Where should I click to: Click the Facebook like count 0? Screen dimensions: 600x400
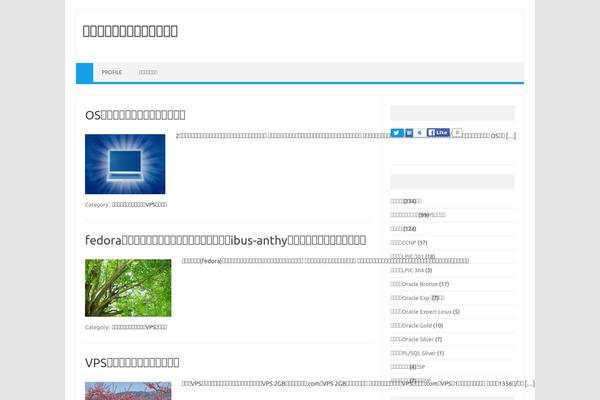click(457, 132)
